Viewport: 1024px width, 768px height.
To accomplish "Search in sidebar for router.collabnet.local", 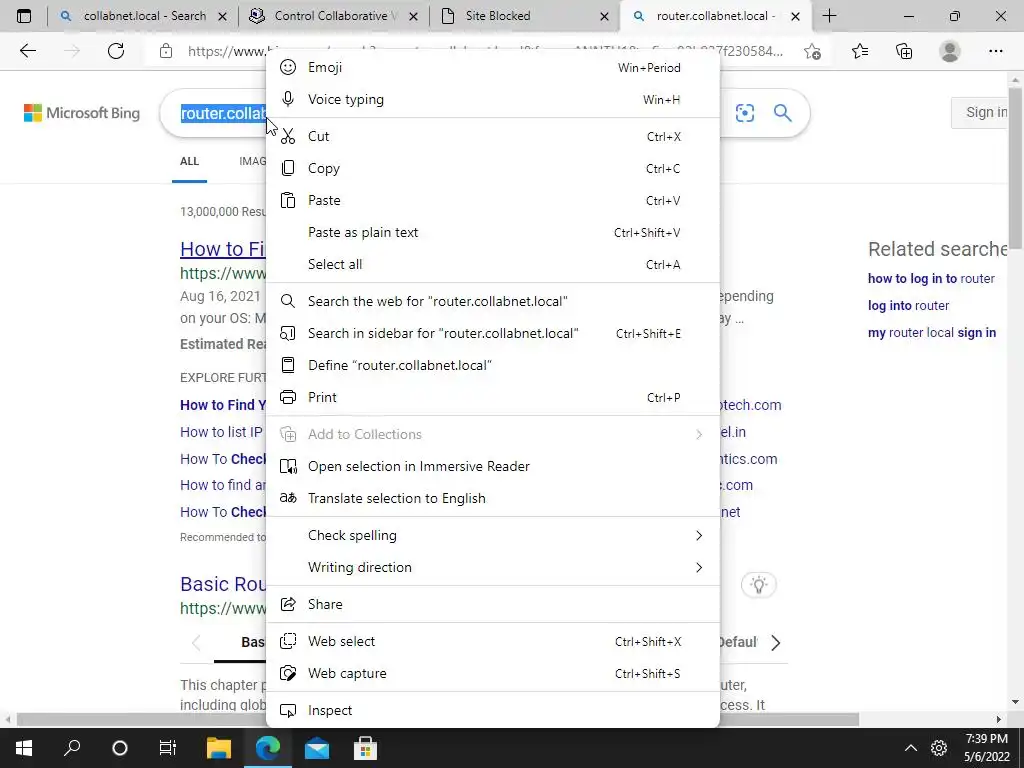I will click(x=492, y=333).
